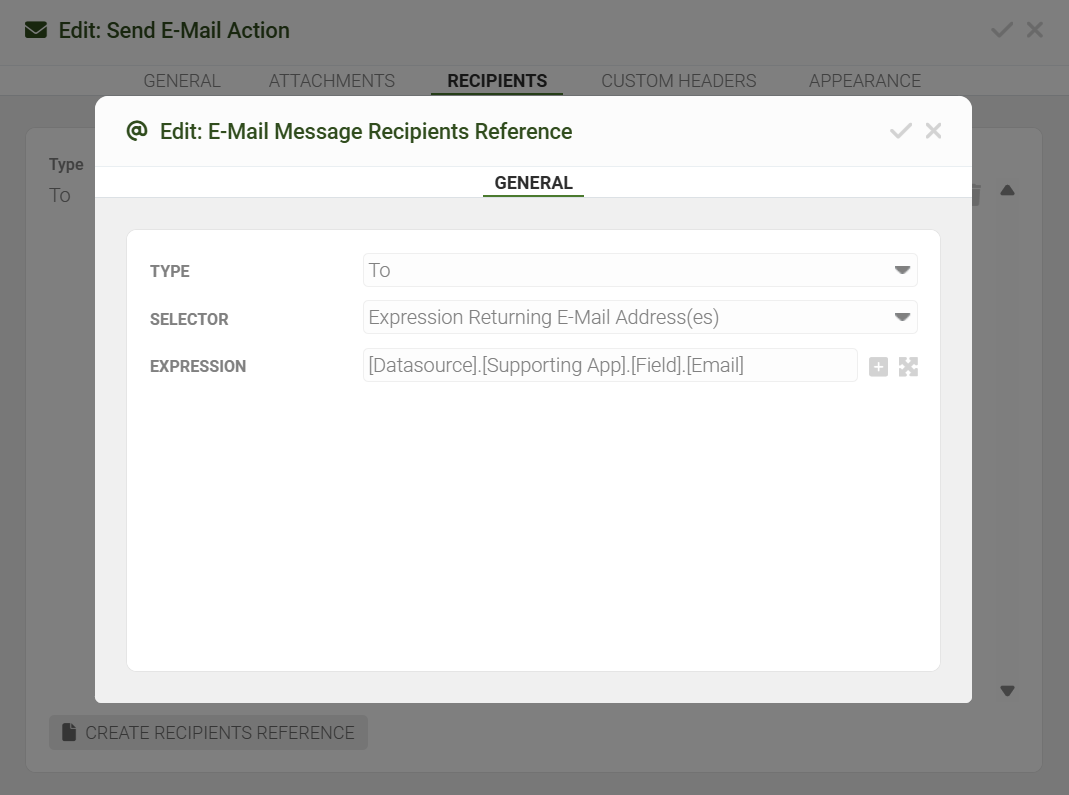Switch to Send E-Mail Action's General tab
1069x795 pixels.
pyautogui.click(x=182, y=81)
